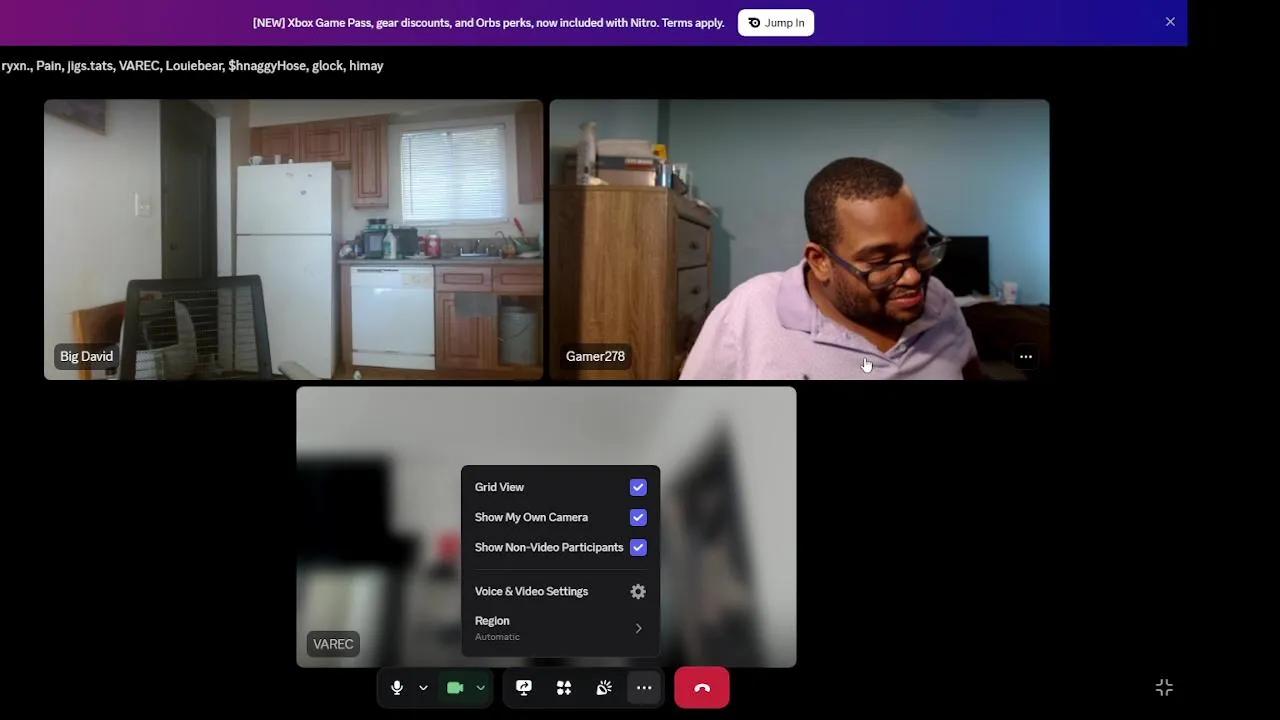
Task: Open the soundboard
Action: pyautogui.click(x=604, y=688)
